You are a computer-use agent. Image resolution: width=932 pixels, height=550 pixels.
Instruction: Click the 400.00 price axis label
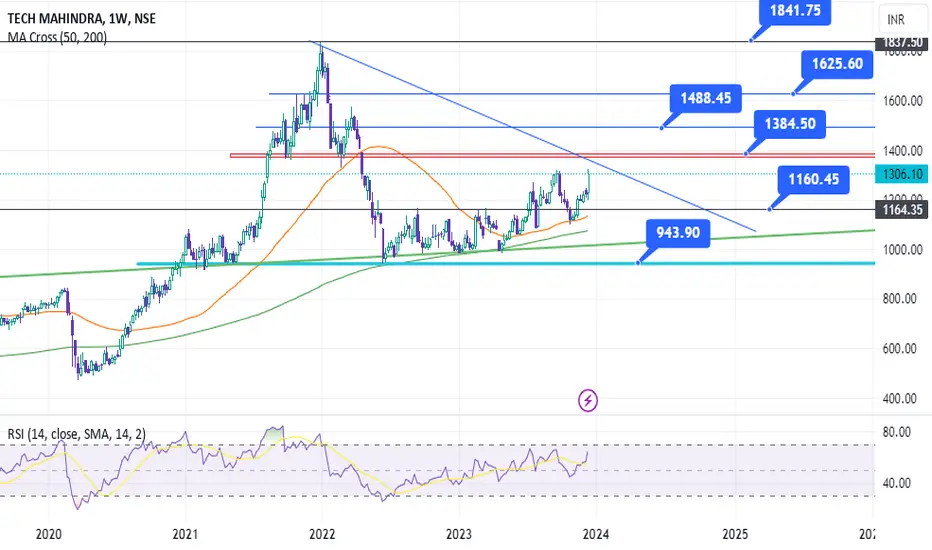899,399
